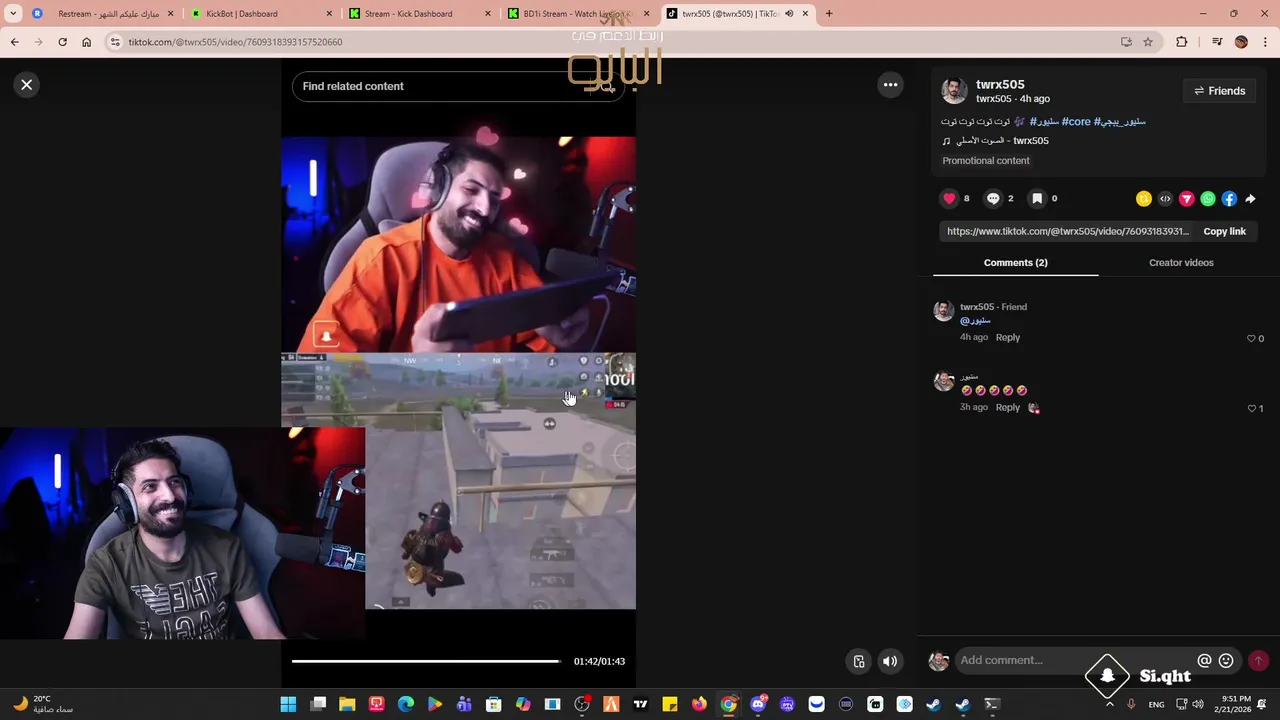1280x720 pixels.
Task: Open File Explorer from the taskbar
Action: click(347, 705)
